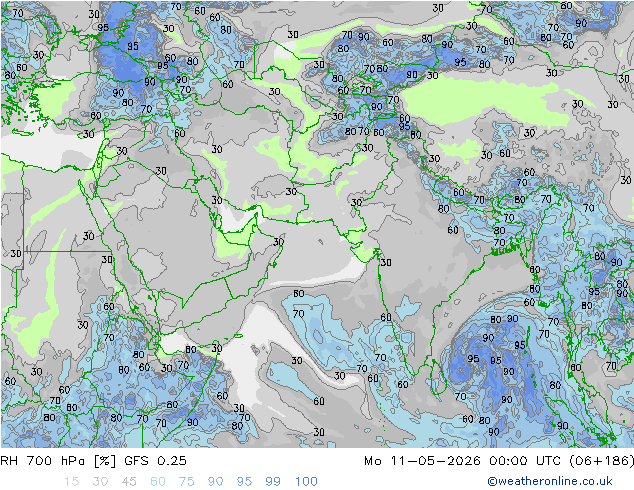Click the "(06+186)" forecast run label

(x=602, y=461)
